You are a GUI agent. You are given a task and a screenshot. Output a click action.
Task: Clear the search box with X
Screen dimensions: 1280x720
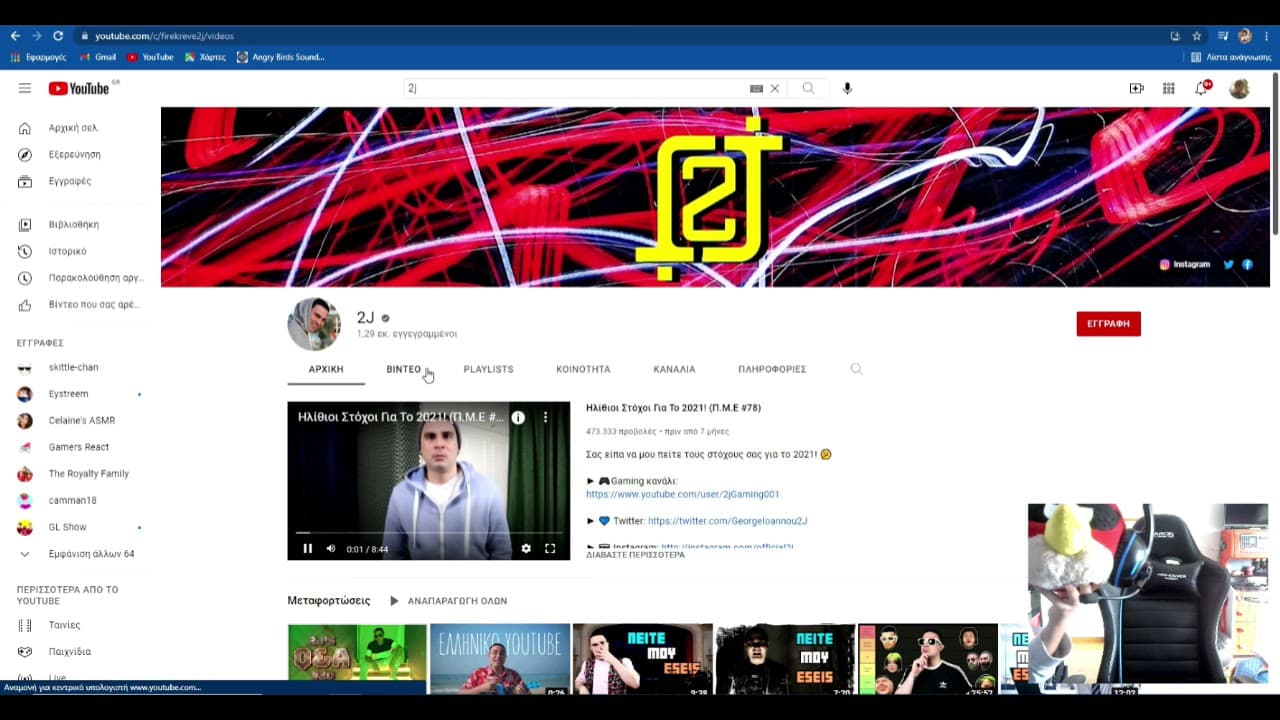[x=774, y=88]
